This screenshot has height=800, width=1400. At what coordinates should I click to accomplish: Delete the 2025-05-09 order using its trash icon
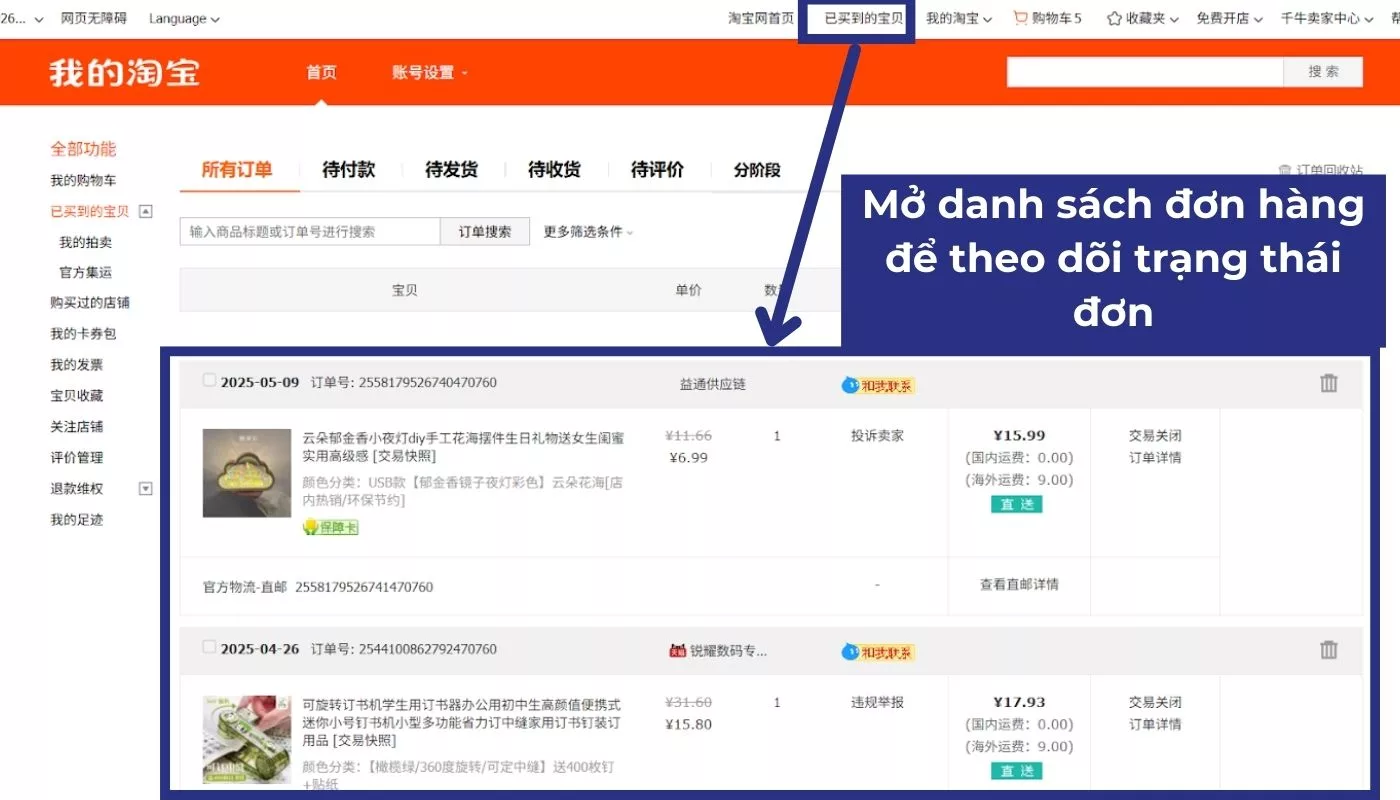pos(1328,383)
